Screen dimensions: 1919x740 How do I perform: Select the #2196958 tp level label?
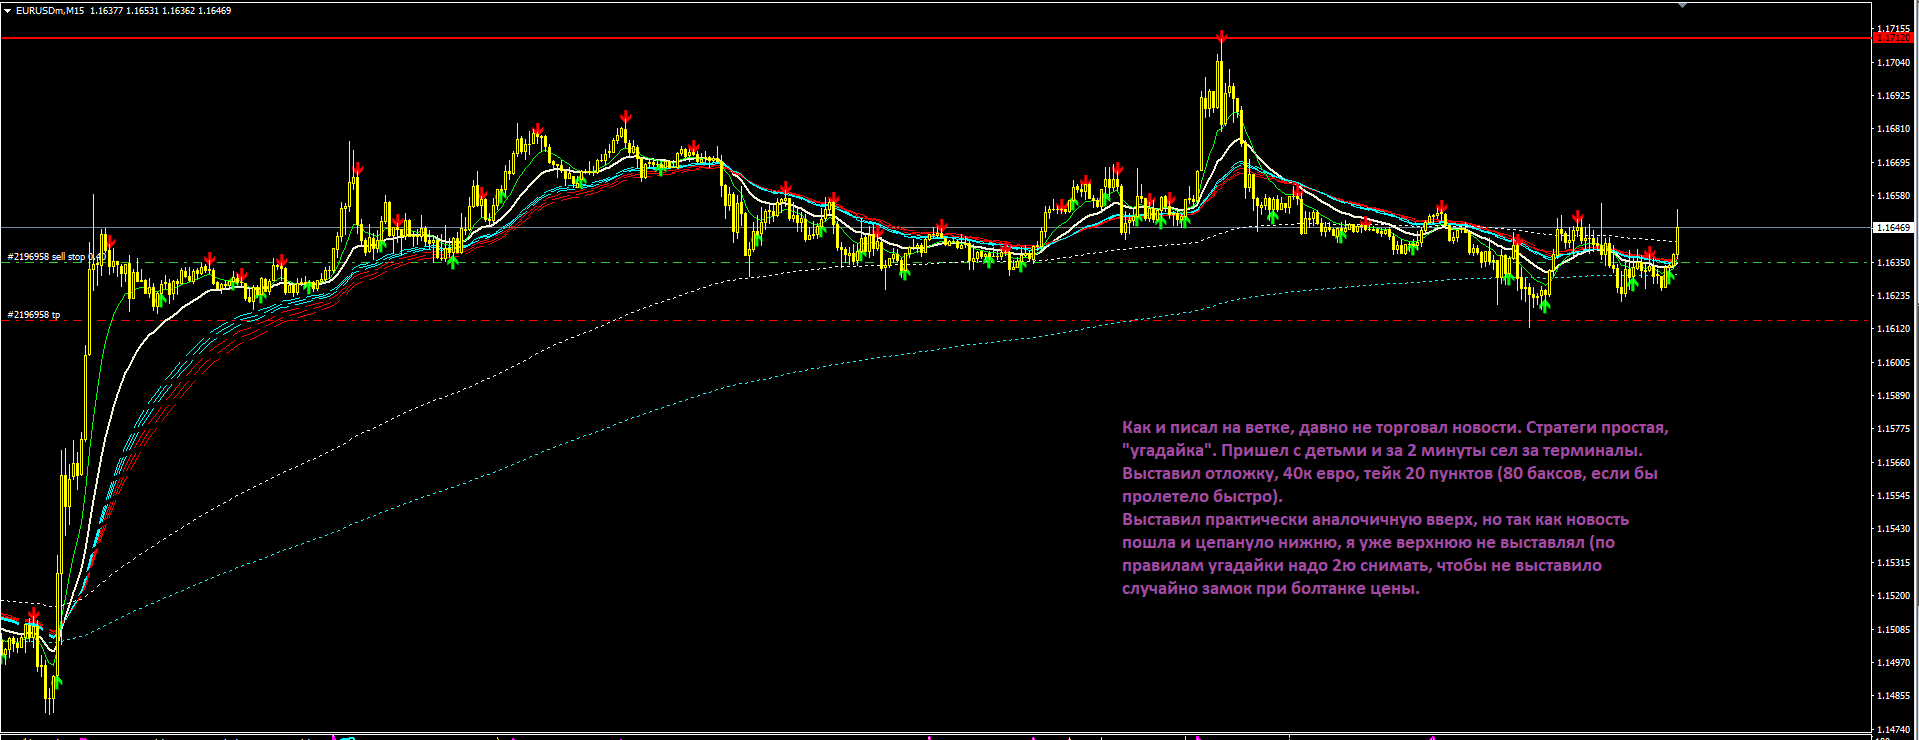(34, 315)
